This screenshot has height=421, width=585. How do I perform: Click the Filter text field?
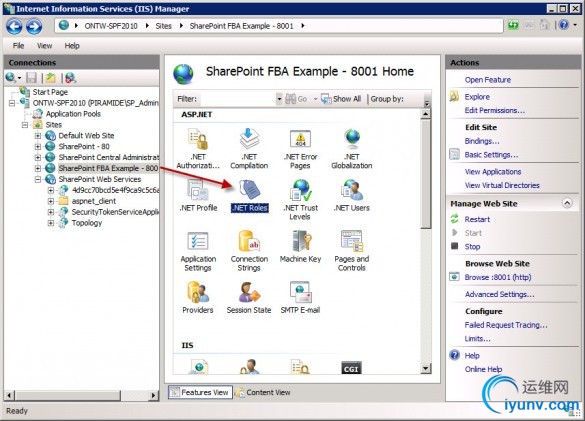[x=237, y=99]
